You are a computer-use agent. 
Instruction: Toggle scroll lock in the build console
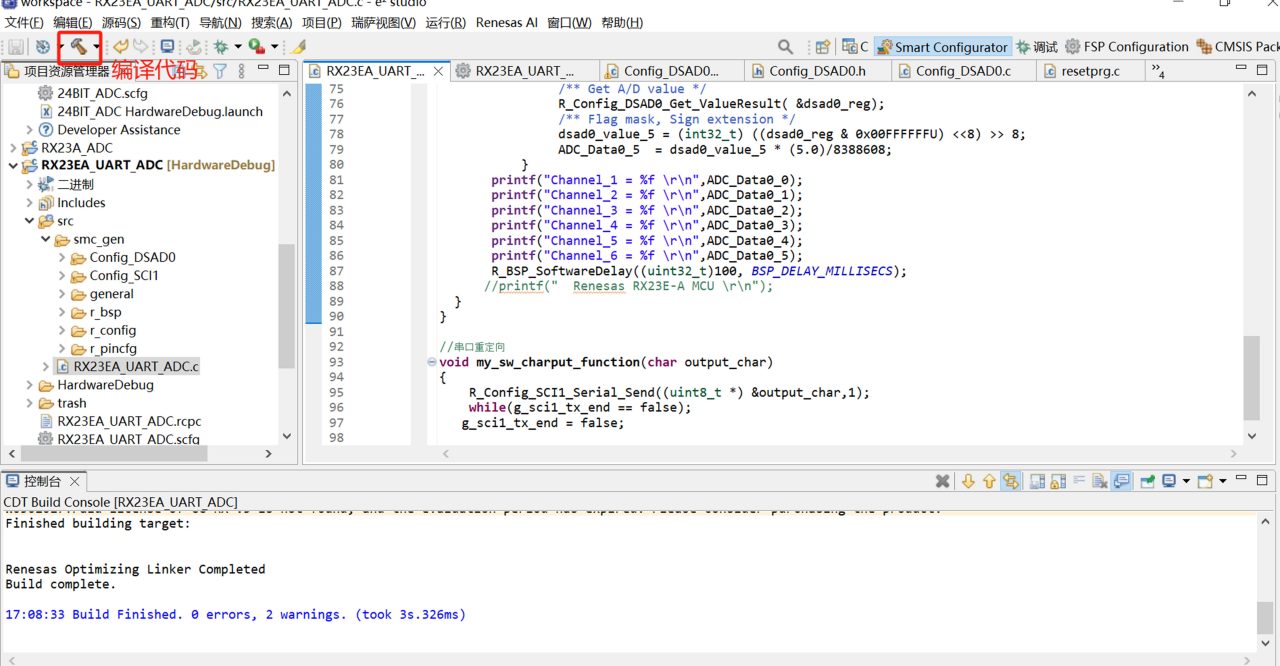point(1058,481)
